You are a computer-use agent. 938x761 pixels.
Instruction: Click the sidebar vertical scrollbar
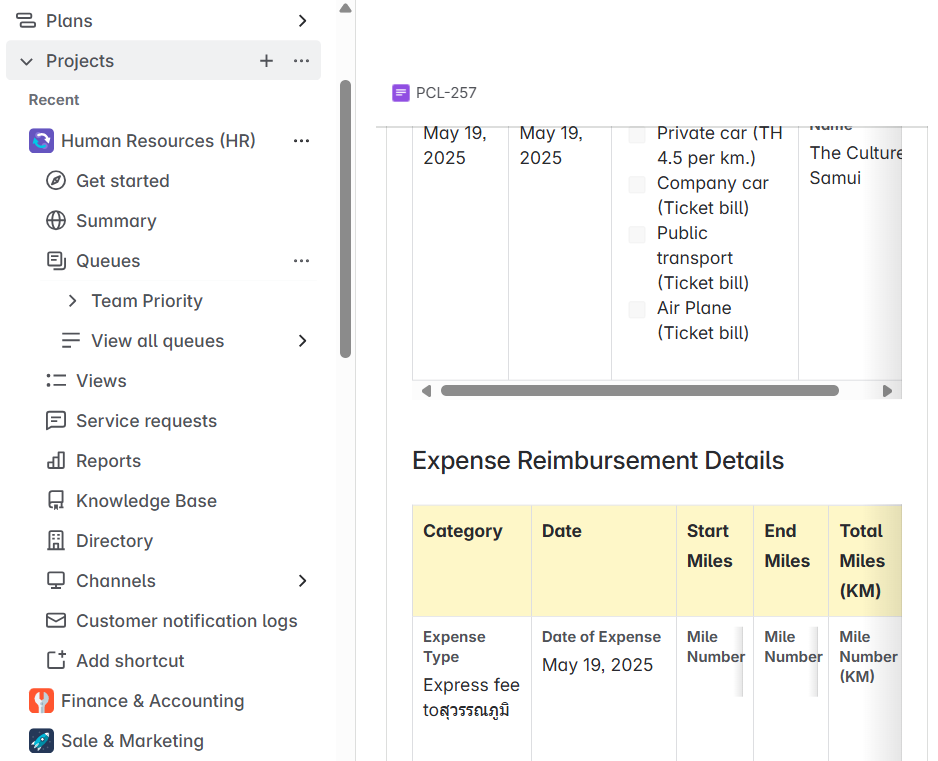click(345, 218)
